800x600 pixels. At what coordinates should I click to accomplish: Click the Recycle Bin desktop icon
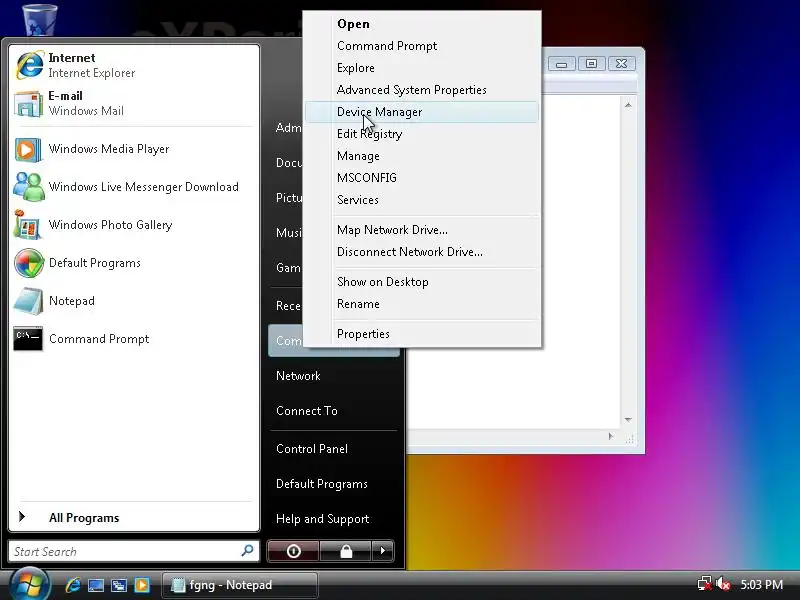pyautogui.click(x=40, y=18)
